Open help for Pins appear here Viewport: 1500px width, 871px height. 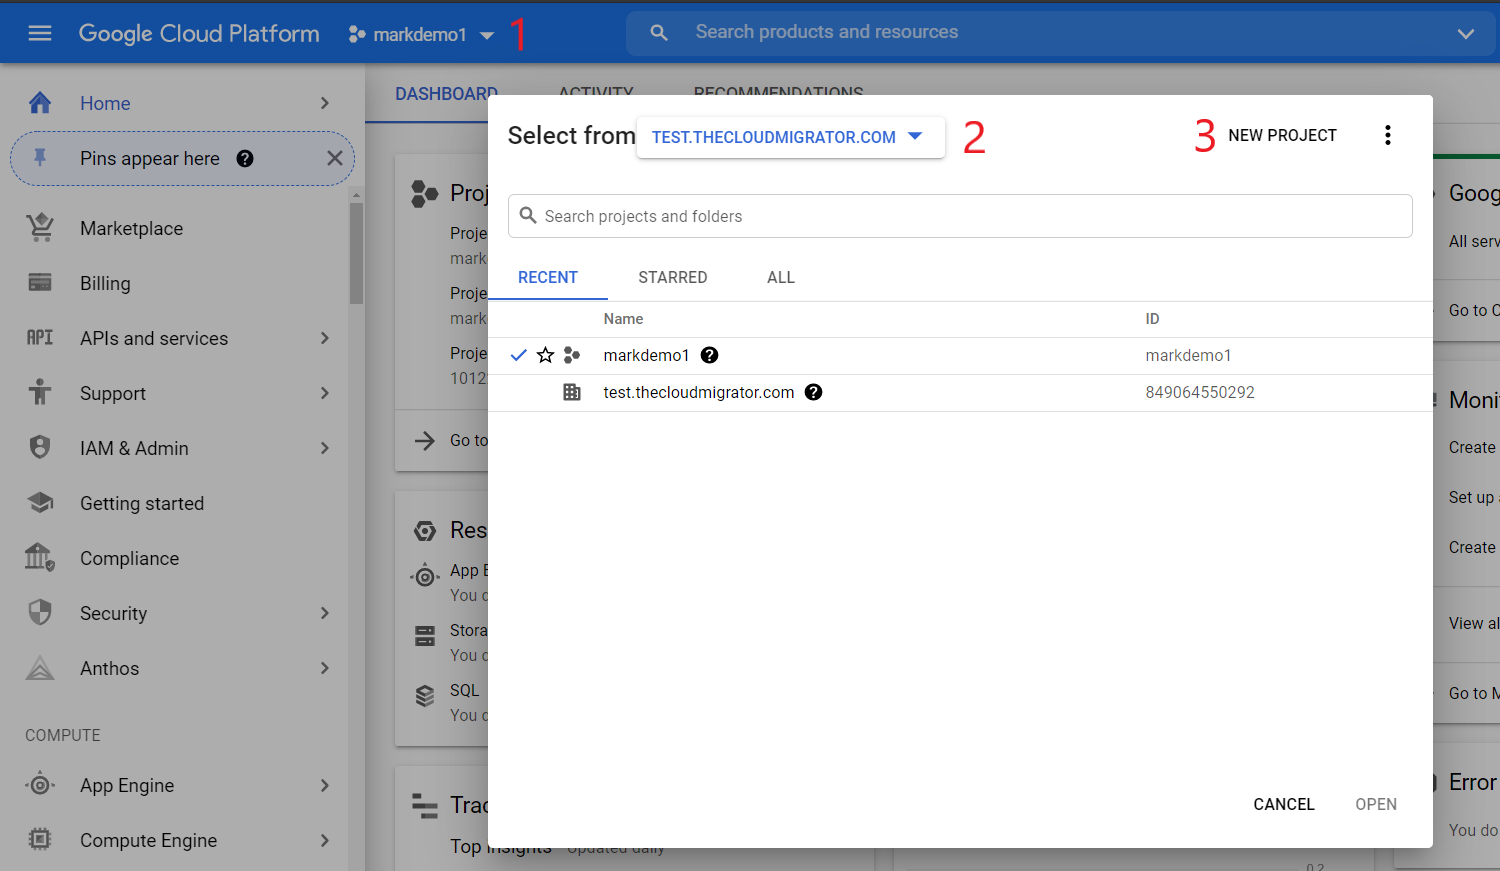click(x=245, y=159)
